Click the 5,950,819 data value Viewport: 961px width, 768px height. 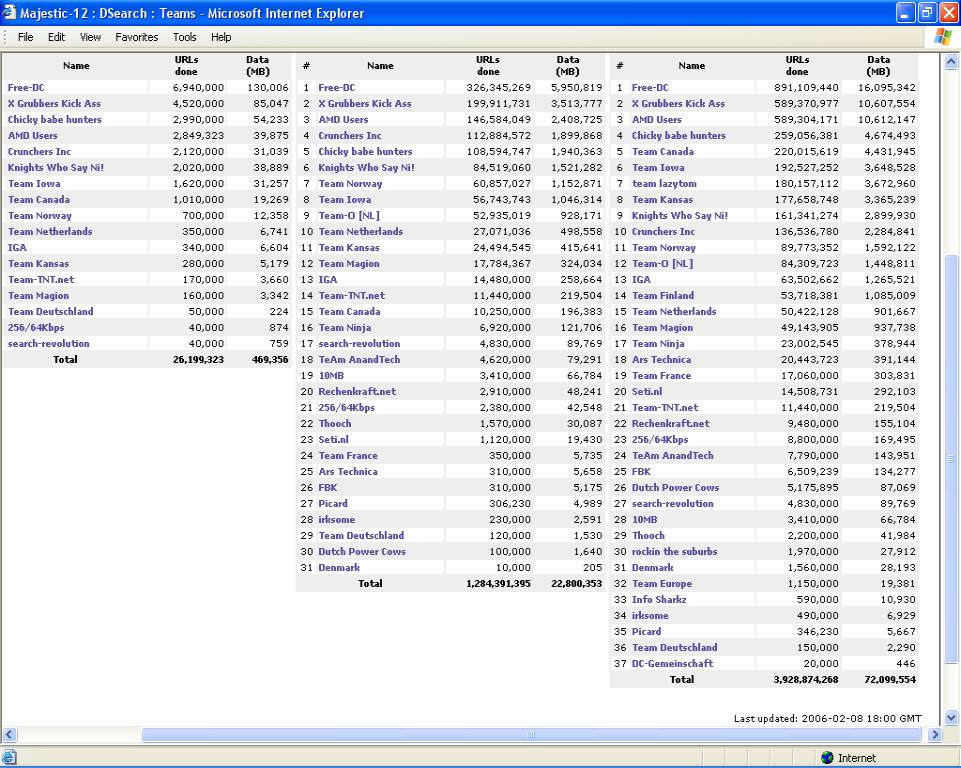(577, 88)
